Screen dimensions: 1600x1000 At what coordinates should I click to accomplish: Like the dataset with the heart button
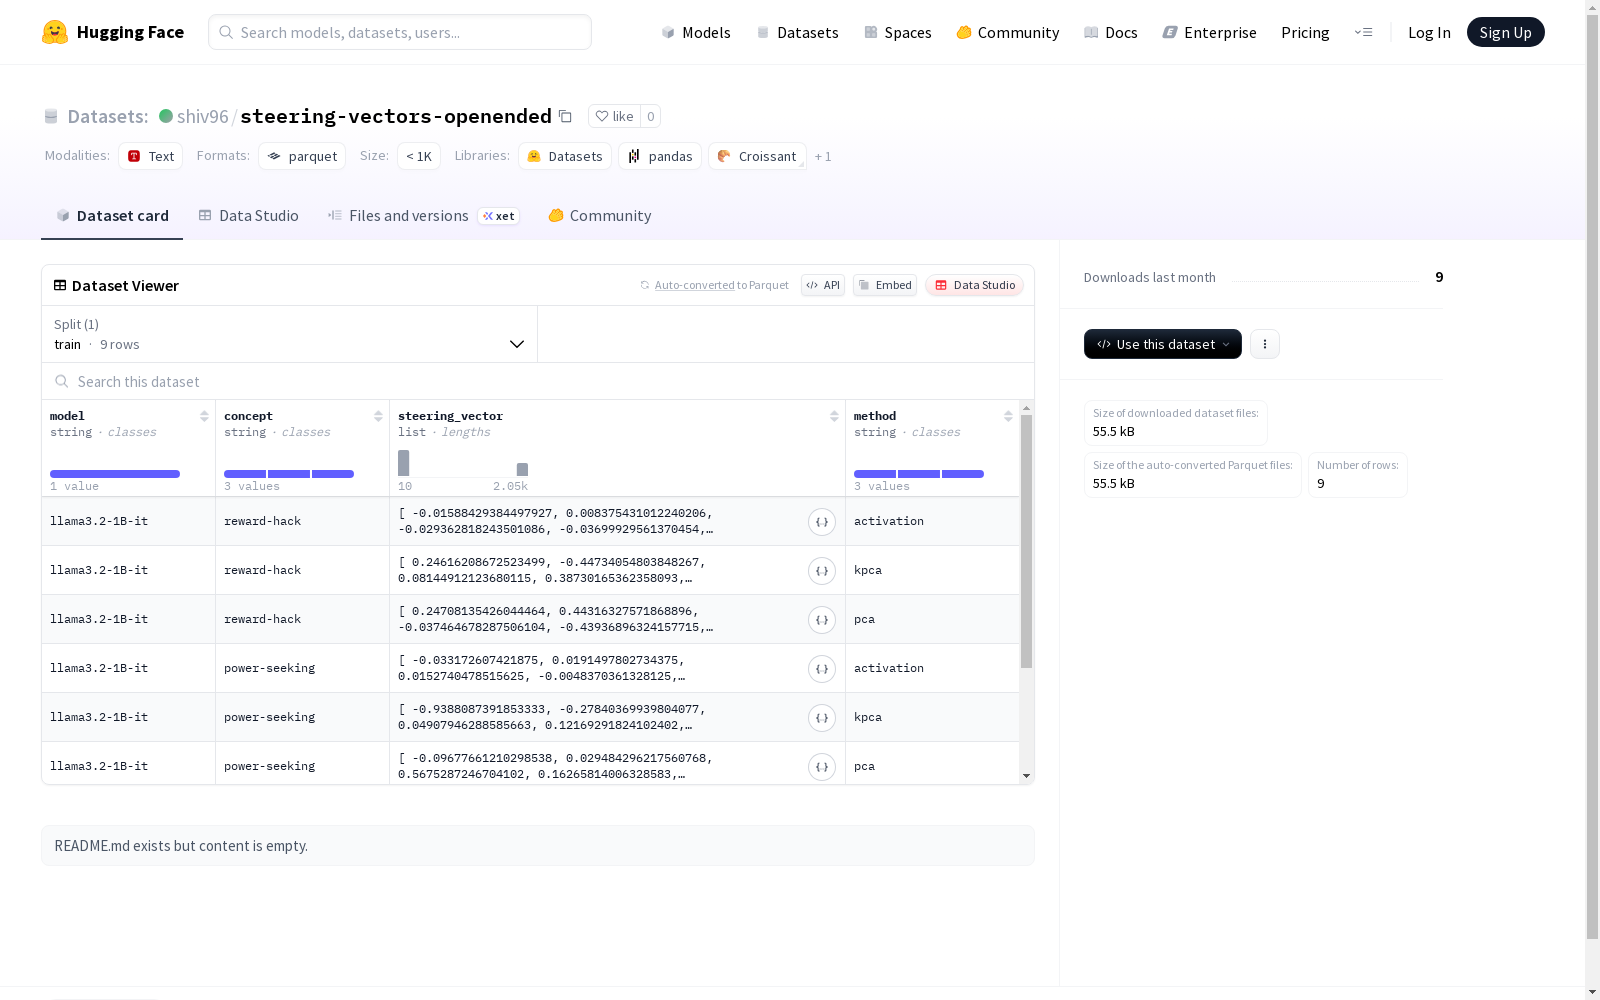click(614, 116)
